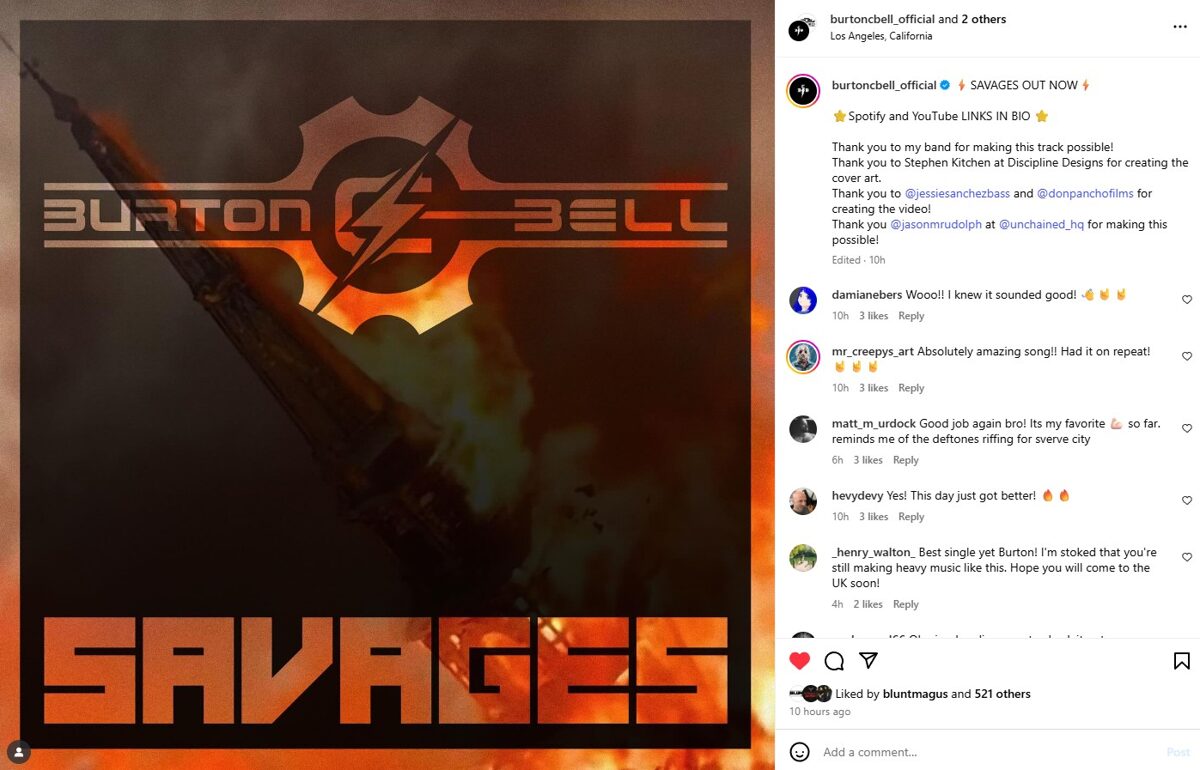Like mr_creepys_art's comment heart icon
The height and width of the screenshot is (770, 1200).
(1187, 356)
